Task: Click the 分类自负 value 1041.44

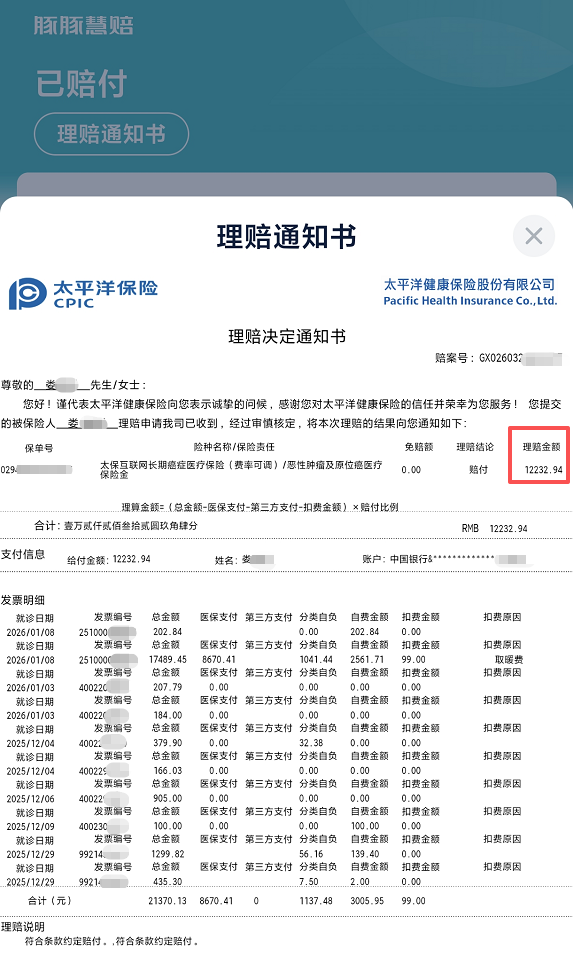Action: pyautogui.click(x=316, y=659)
